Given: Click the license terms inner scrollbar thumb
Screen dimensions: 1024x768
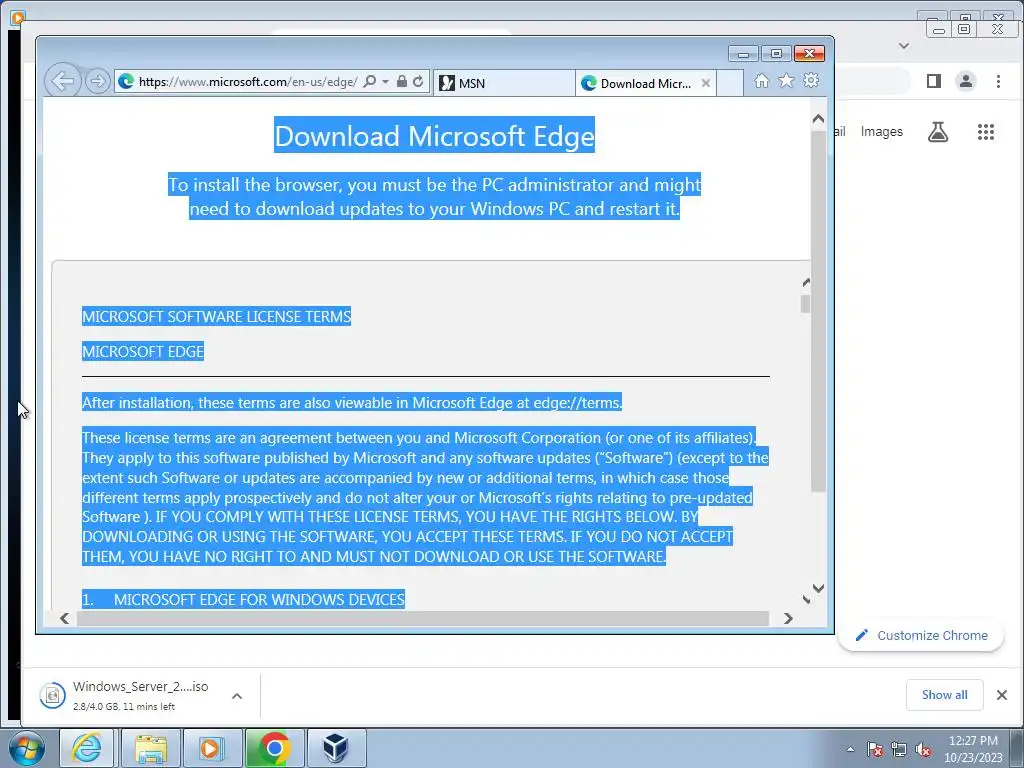Looking at the screenshot, I should tap(805, 304).
